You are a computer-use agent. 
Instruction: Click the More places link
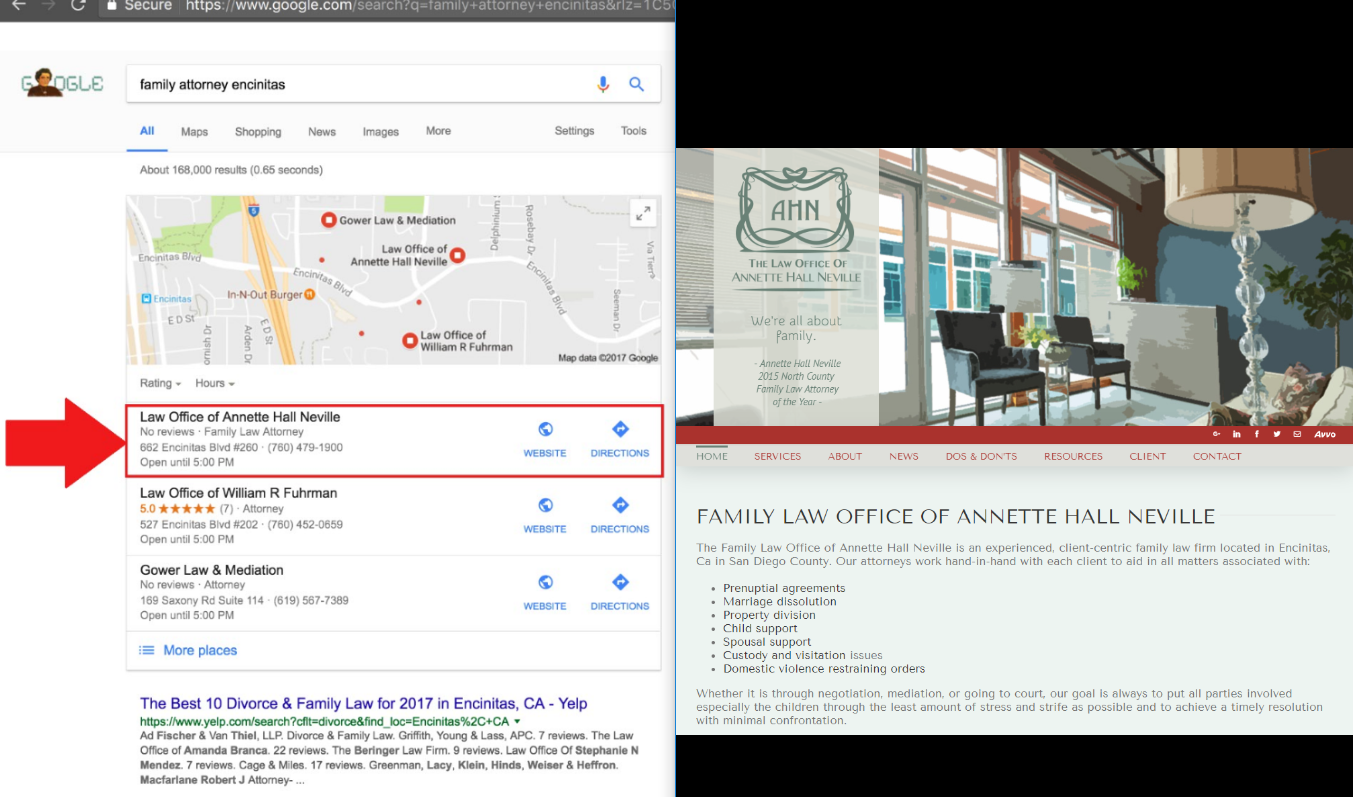pos(200,650)
